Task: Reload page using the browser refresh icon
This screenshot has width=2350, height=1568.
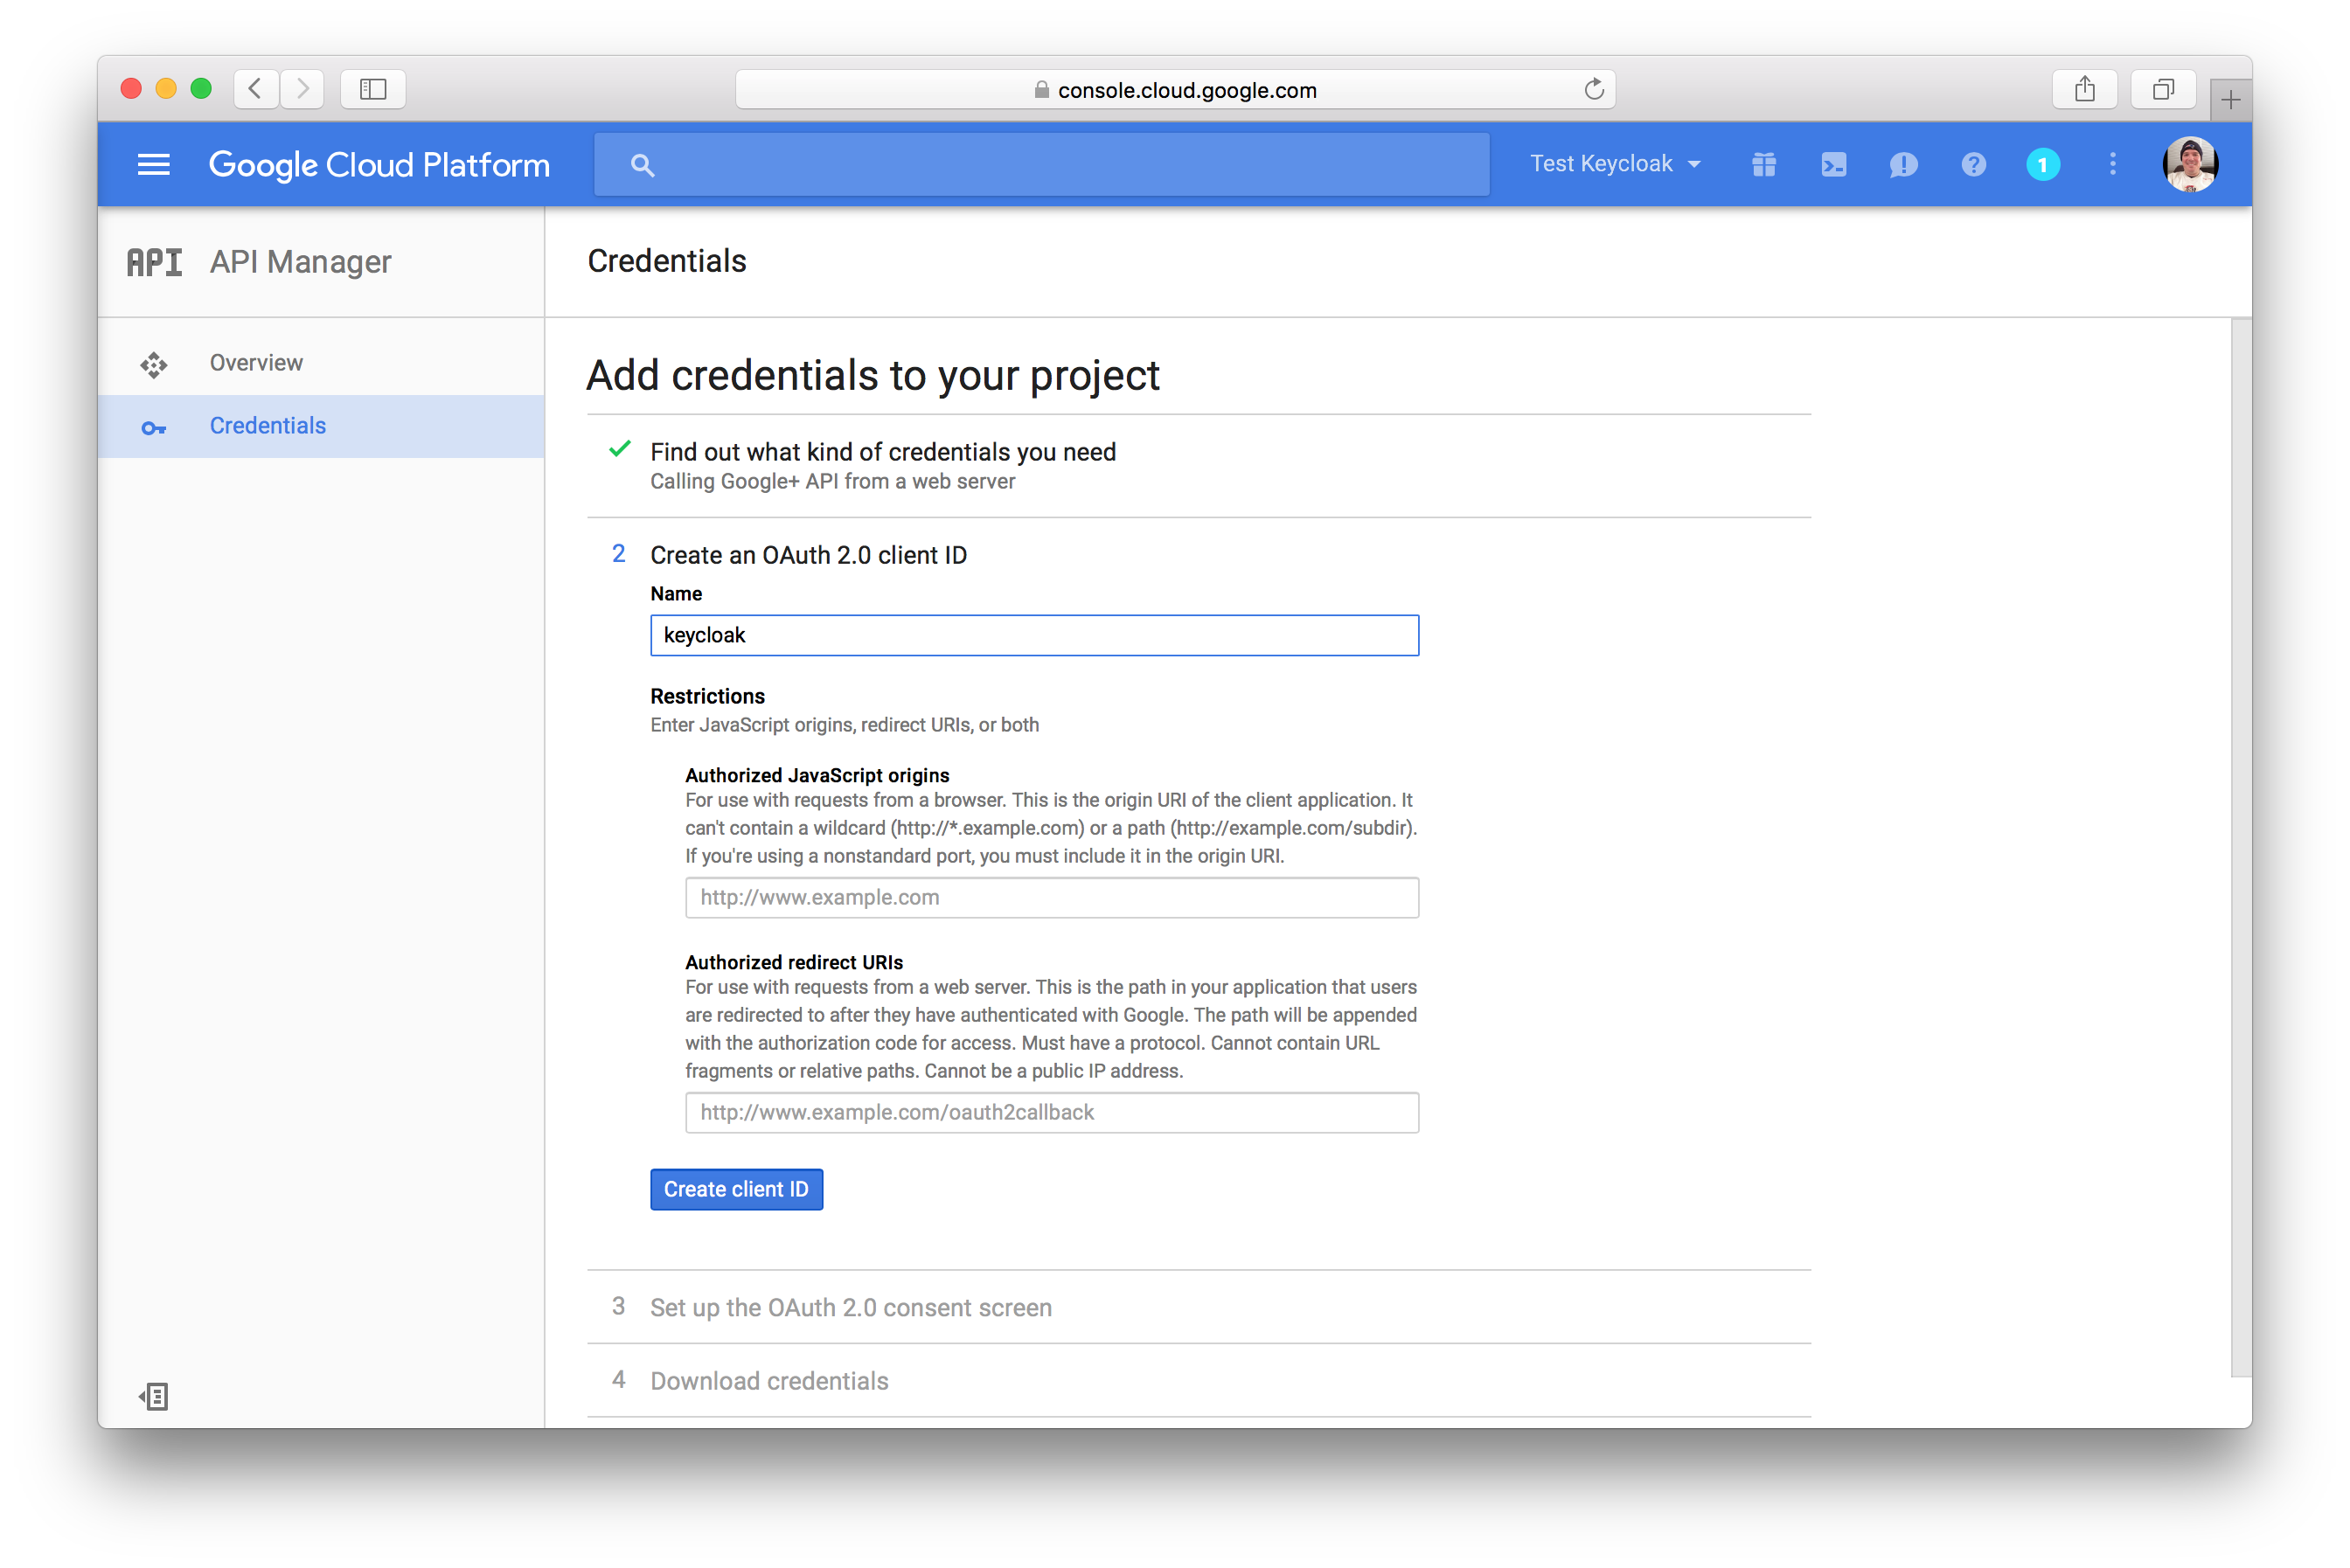Action: coord(1594,89)
